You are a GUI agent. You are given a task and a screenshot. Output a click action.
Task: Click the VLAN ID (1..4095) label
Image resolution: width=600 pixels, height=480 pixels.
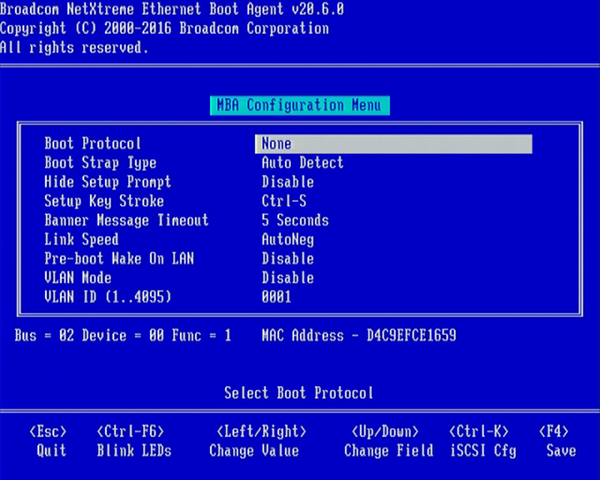[x=108, y=297]
